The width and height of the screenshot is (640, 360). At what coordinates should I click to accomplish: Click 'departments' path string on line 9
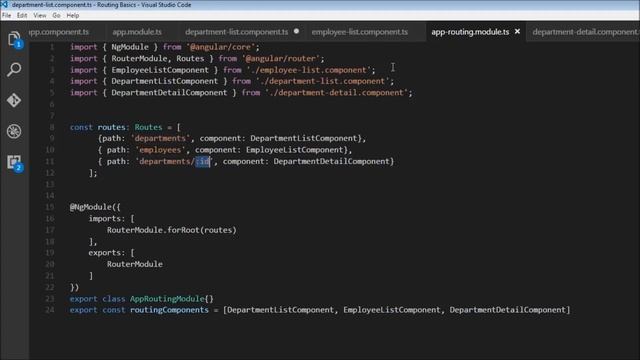[160, 138]
